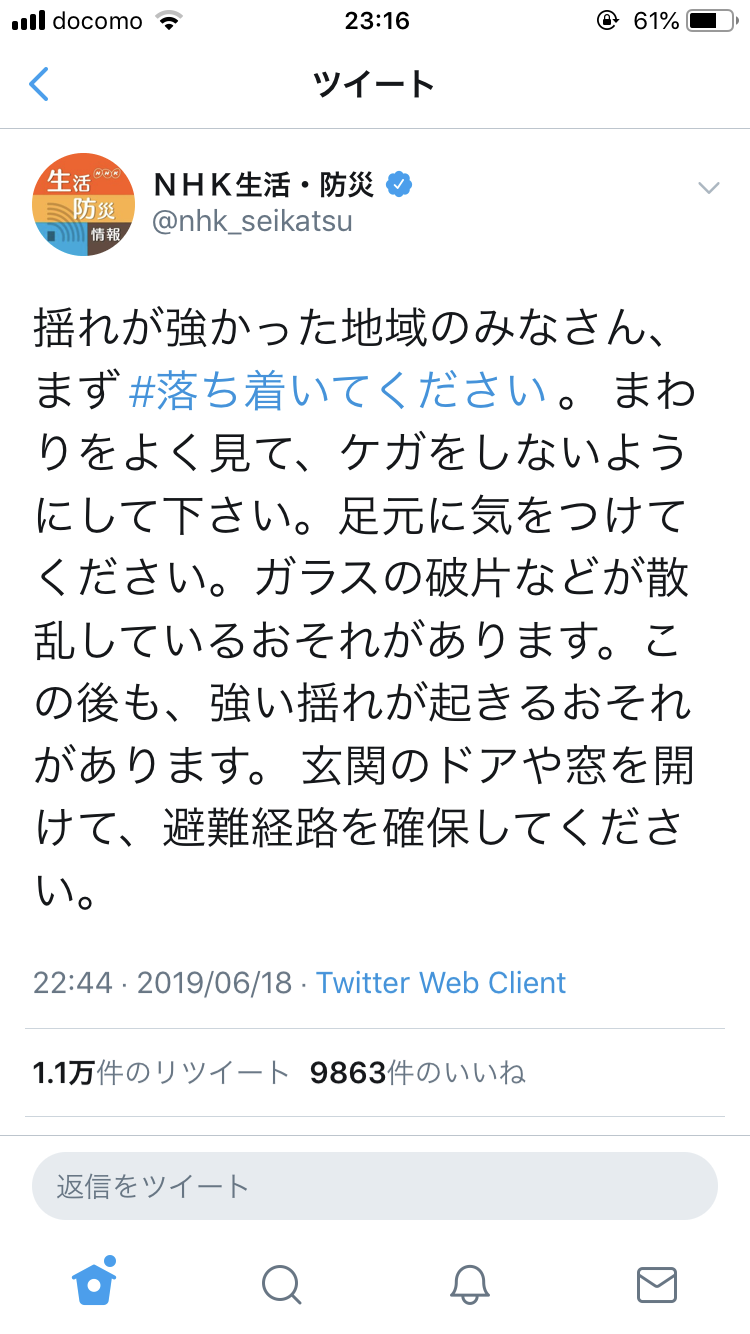
Task: Tap the back arrow icon
Action: point(39,85)
